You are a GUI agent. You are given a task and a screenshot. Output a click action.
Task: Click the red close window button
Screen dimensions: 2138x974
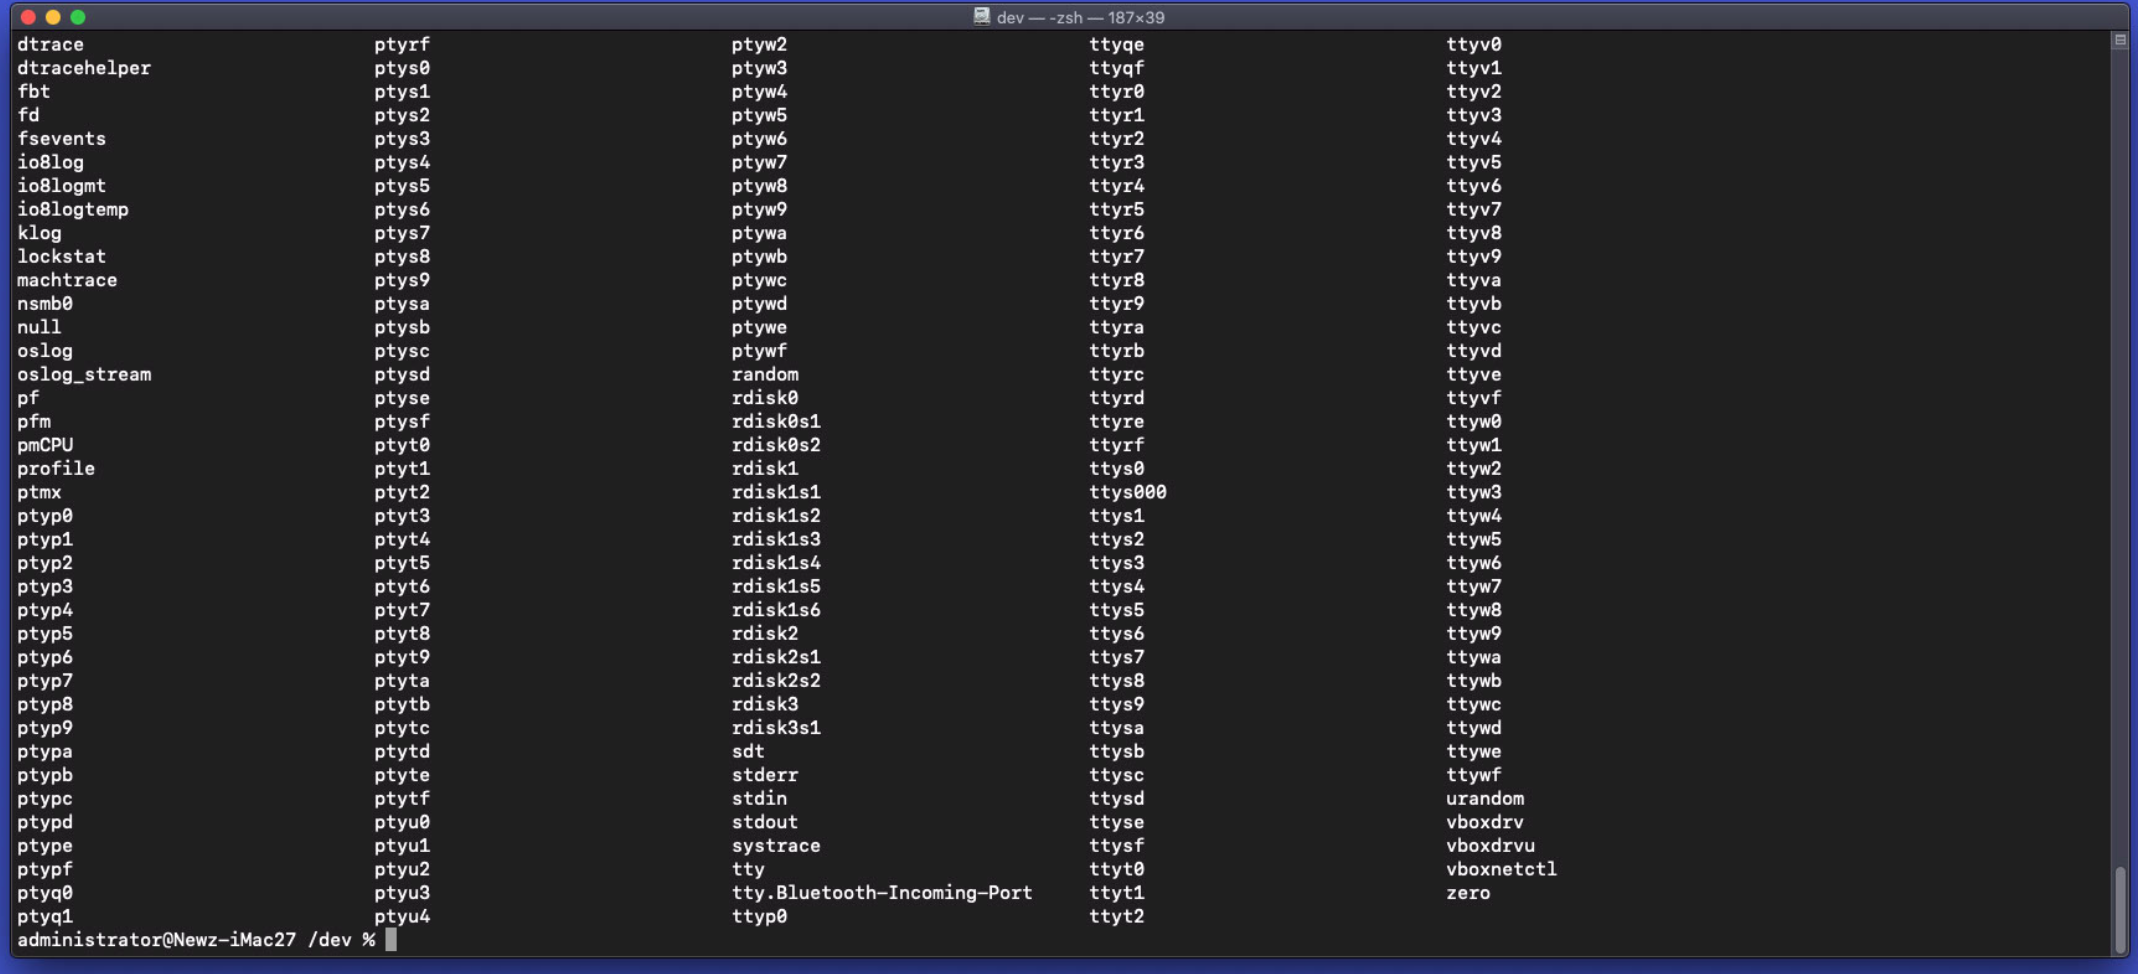pyautogui.click(x=28, y=17)
